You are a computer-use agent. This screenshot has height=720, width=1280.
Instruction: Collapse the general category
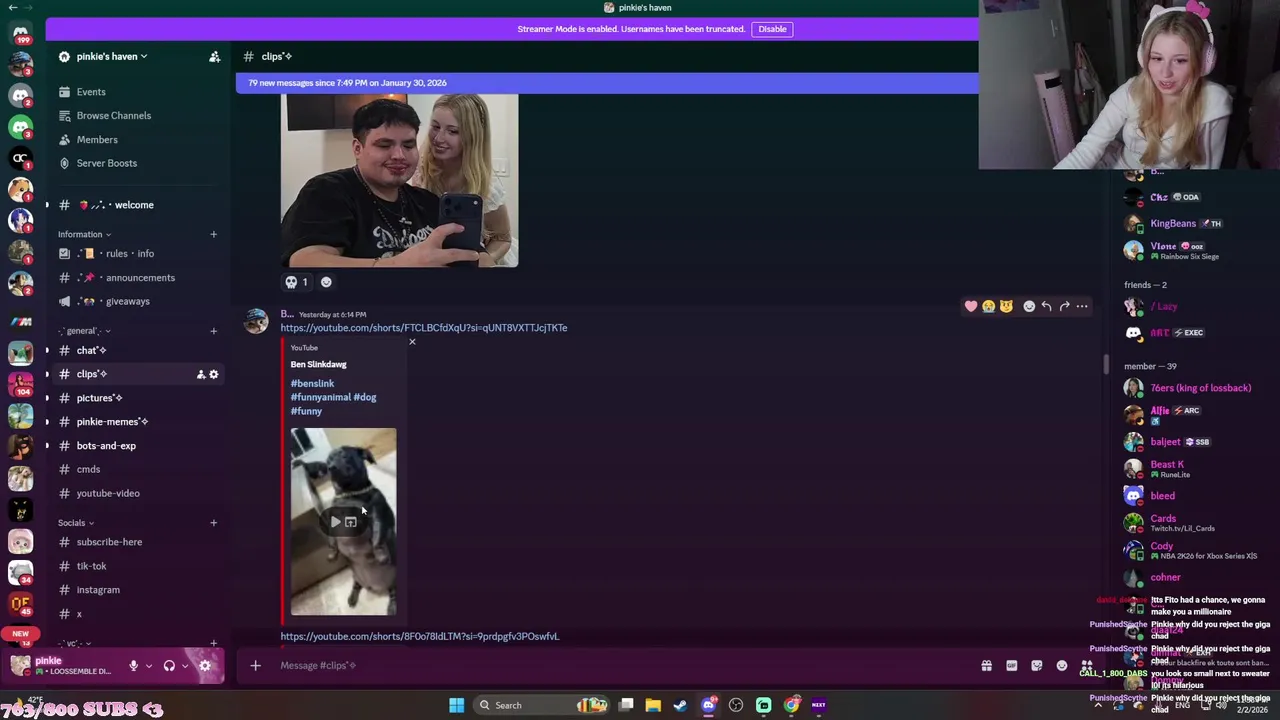tap(84, 331)
